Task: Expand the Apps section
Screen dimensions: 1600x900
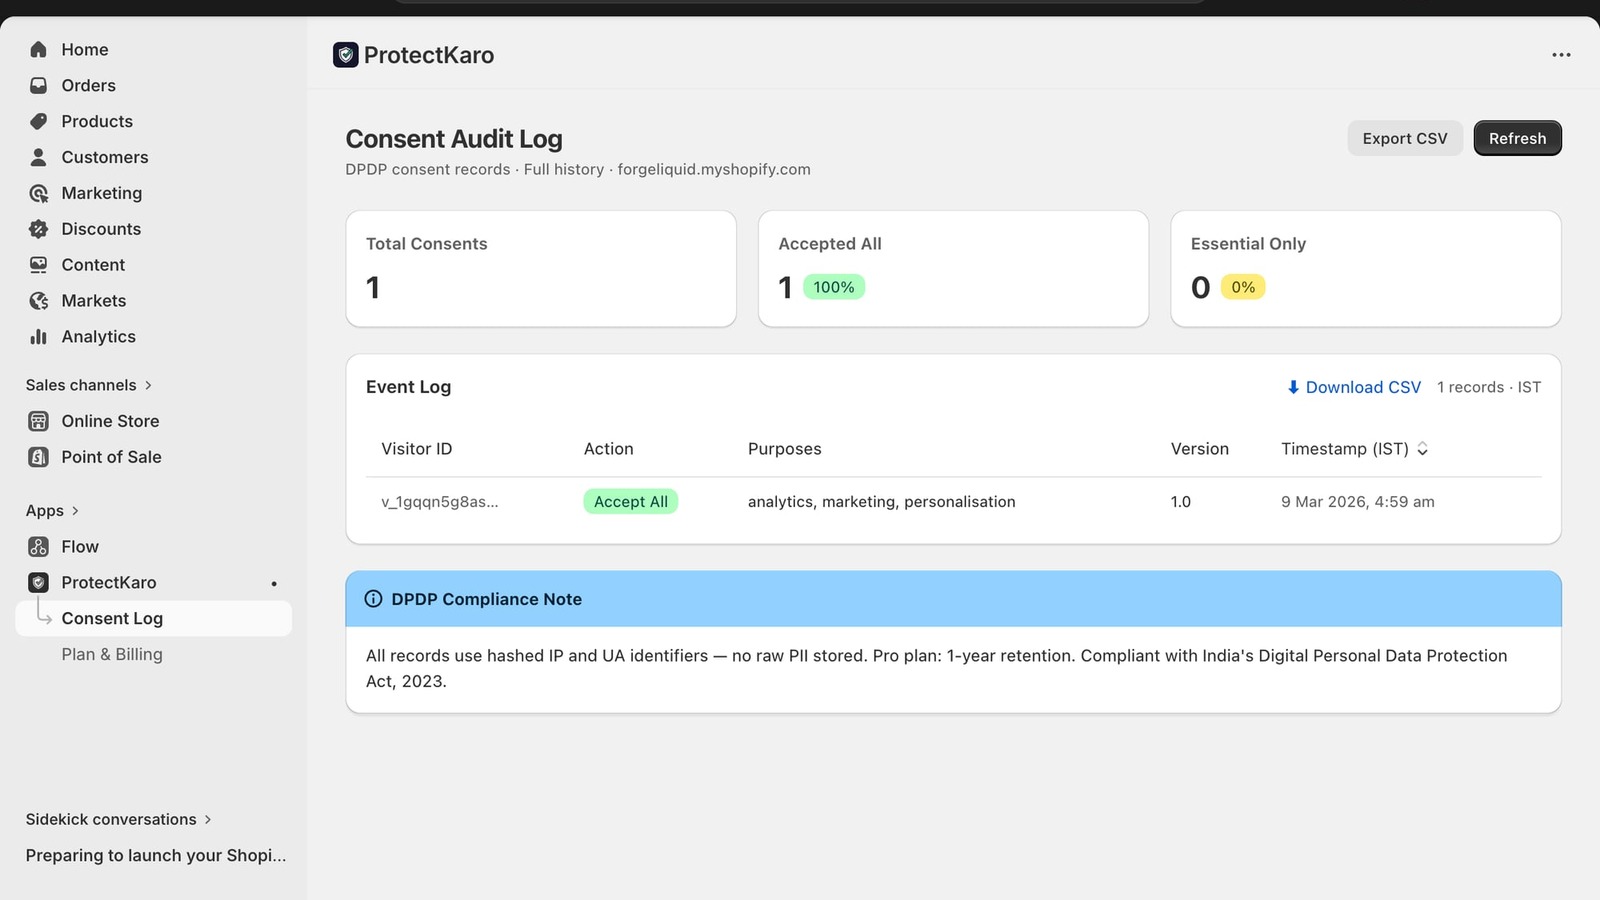Action: click(x=75, y=510)
